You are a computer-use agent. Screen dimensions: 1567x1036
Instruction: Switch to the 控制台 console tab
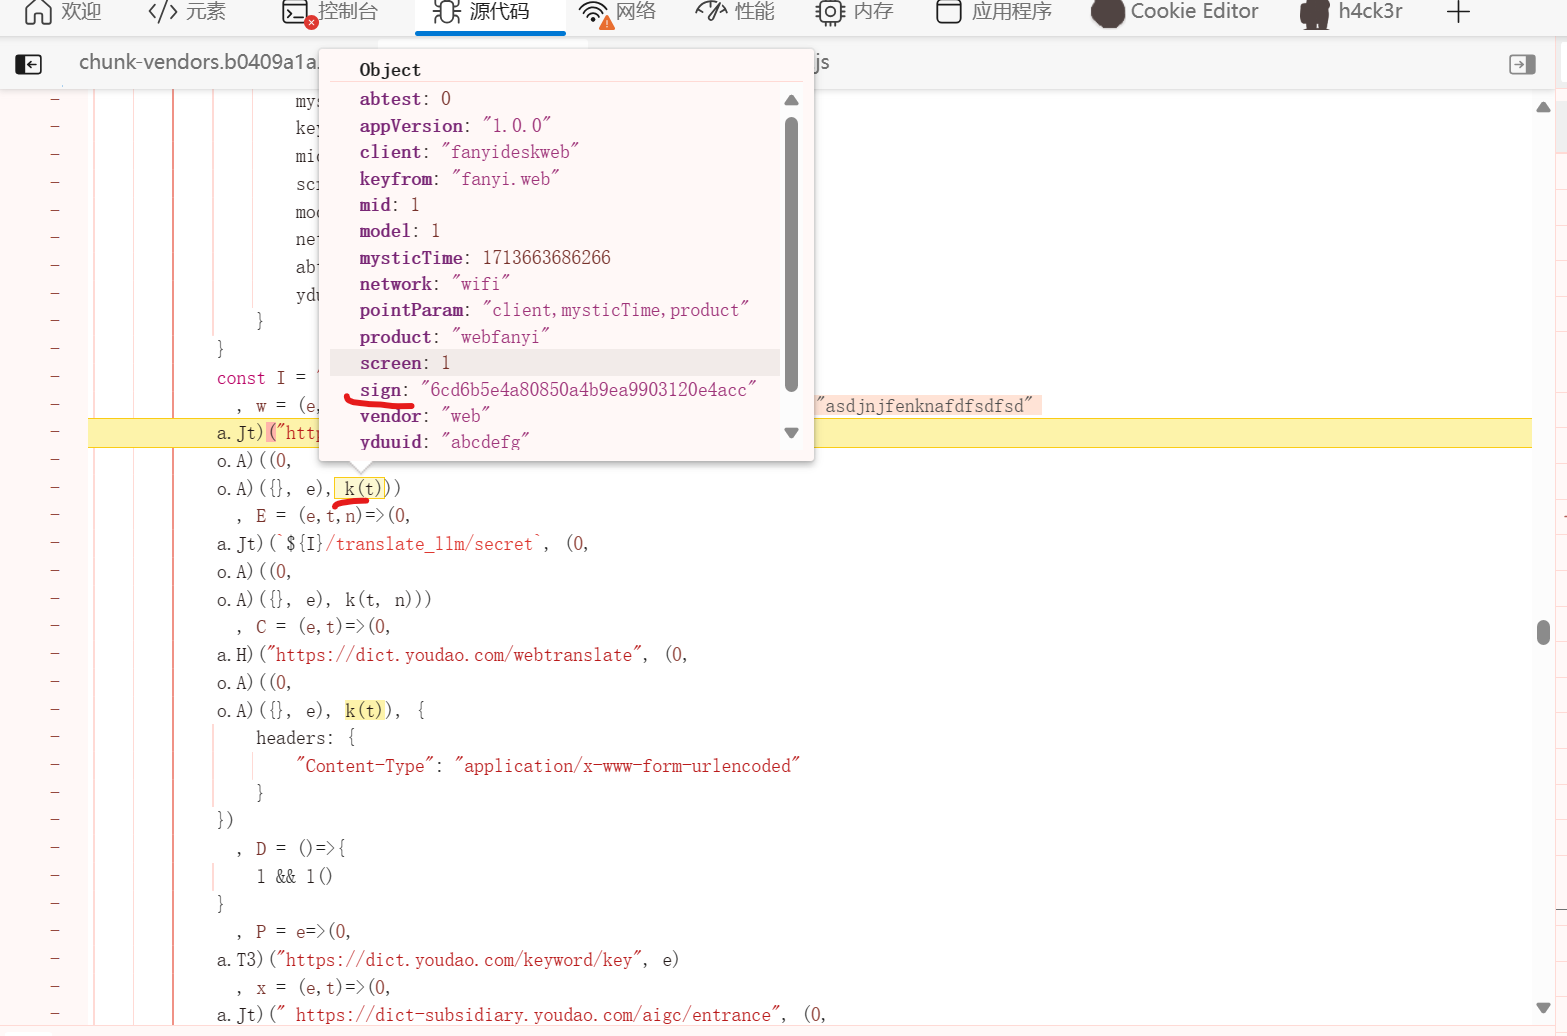click(331, 12)
